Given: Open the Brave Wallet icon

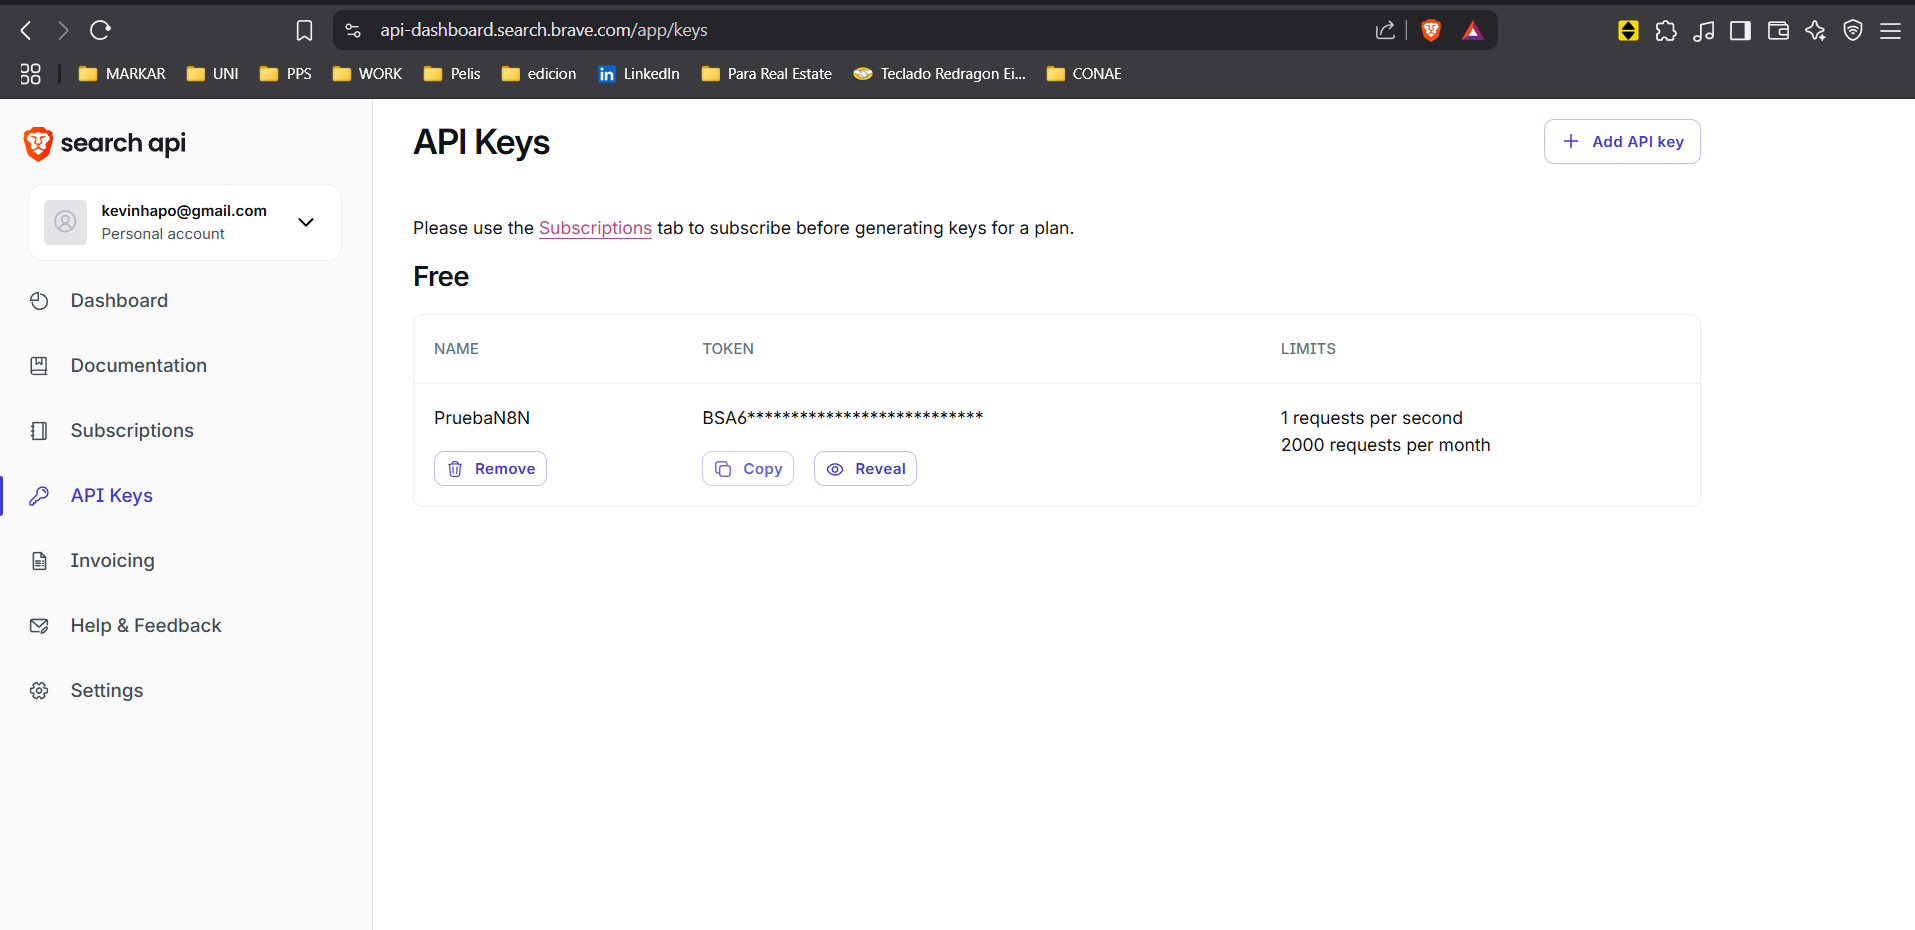Looking at the screenshot, I should [x=1778, y=31].
